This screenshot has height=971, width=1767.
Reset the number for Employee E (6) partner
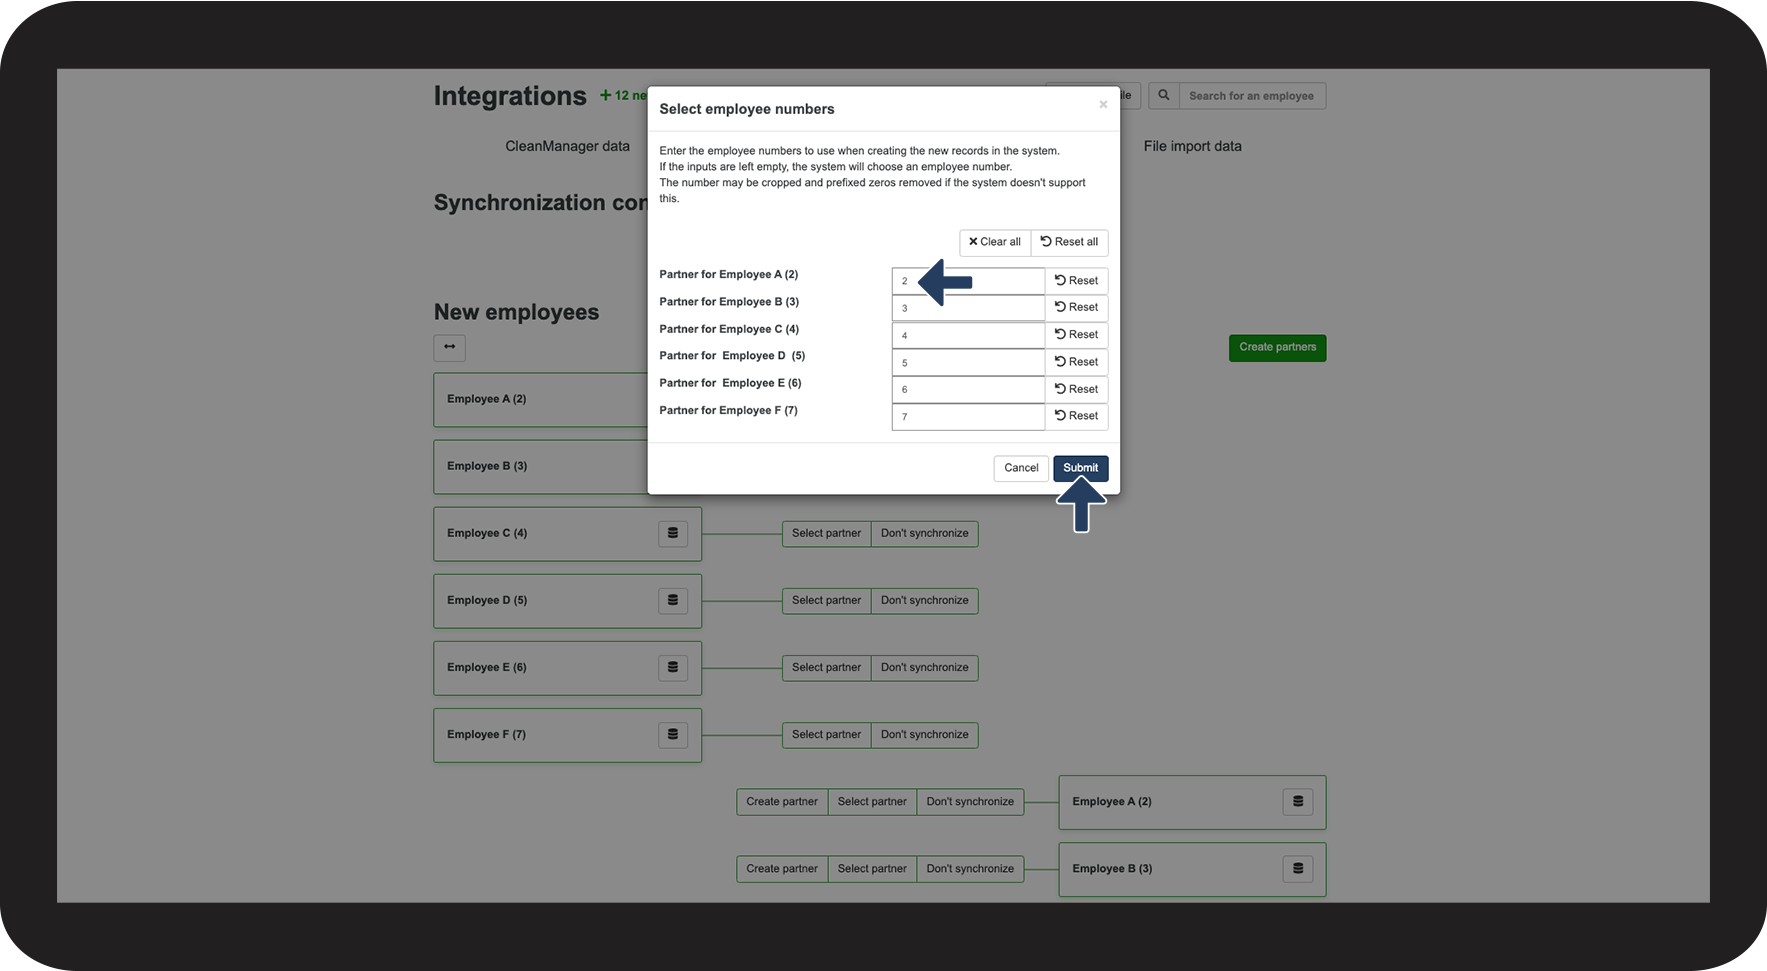[1076, 389]
